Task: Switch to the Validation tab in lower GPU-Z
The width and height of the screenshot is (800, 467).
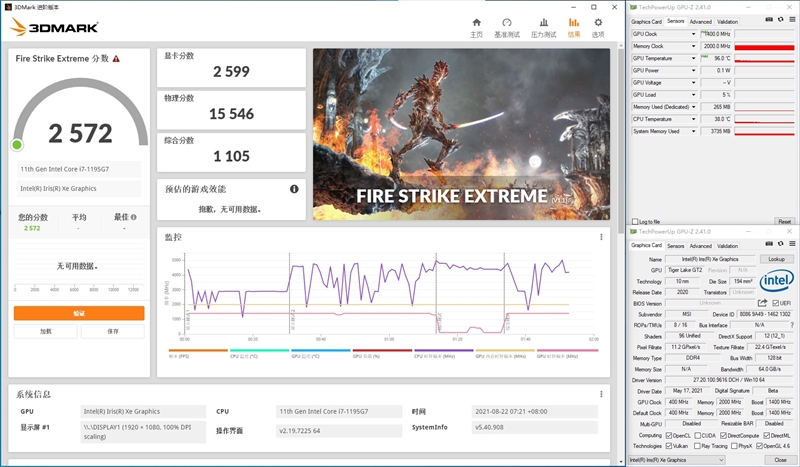Action: click(728, 245)
